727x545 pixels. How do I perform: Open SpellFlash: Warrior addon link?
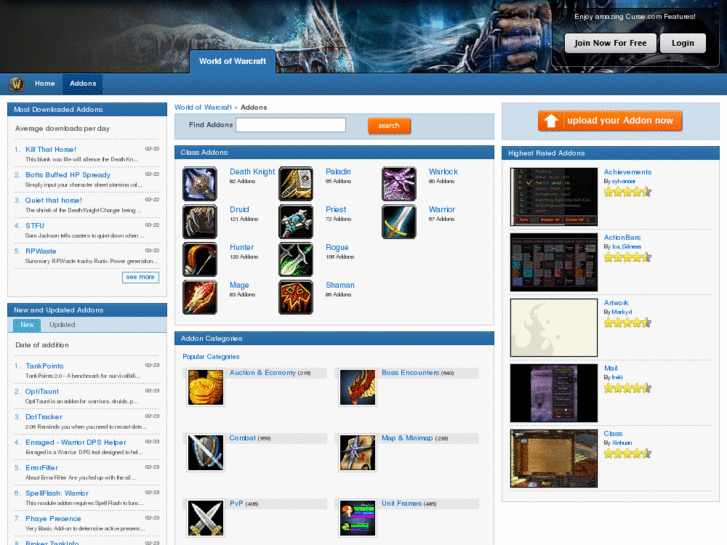pos(57,494)
